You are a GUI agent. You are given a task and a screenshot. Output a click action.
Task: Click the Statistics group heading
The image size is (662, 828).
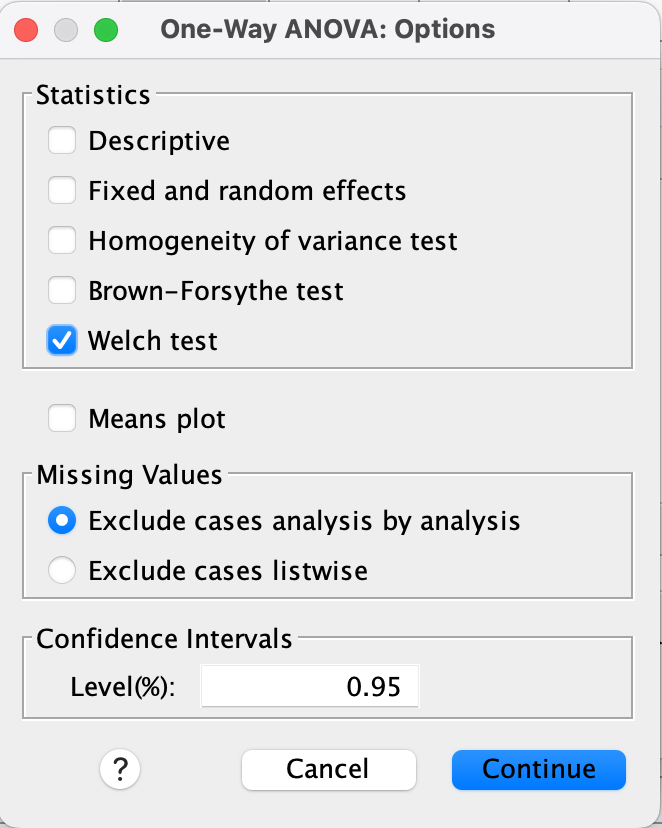pyautogui.click(x=93, y=95)
